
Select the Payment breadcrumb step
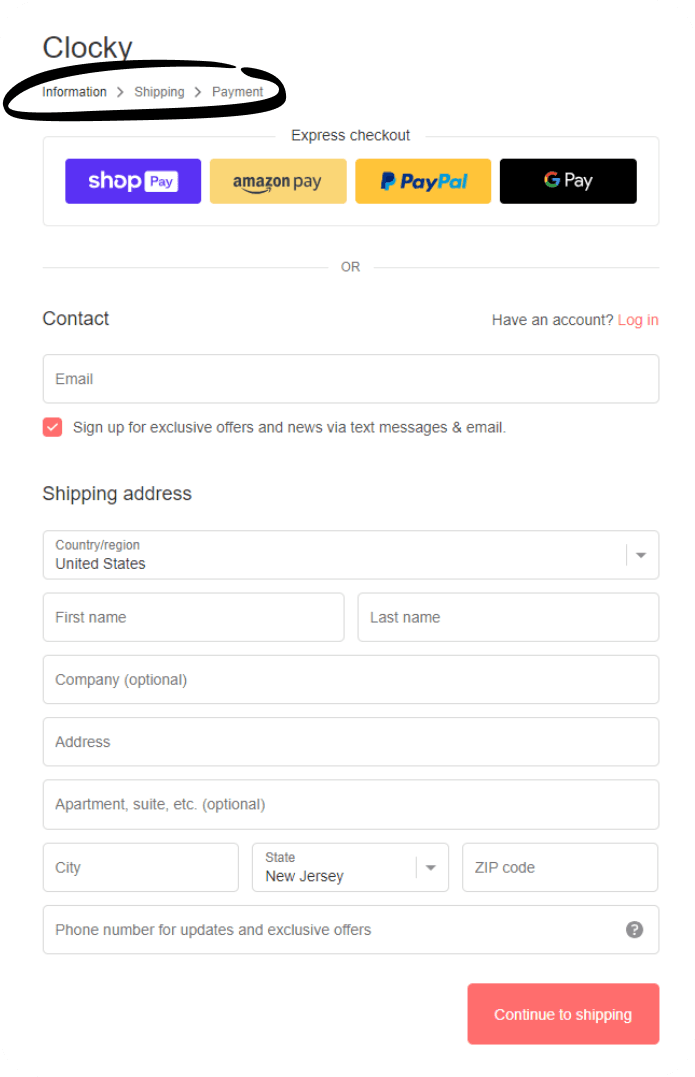(238, 92)
